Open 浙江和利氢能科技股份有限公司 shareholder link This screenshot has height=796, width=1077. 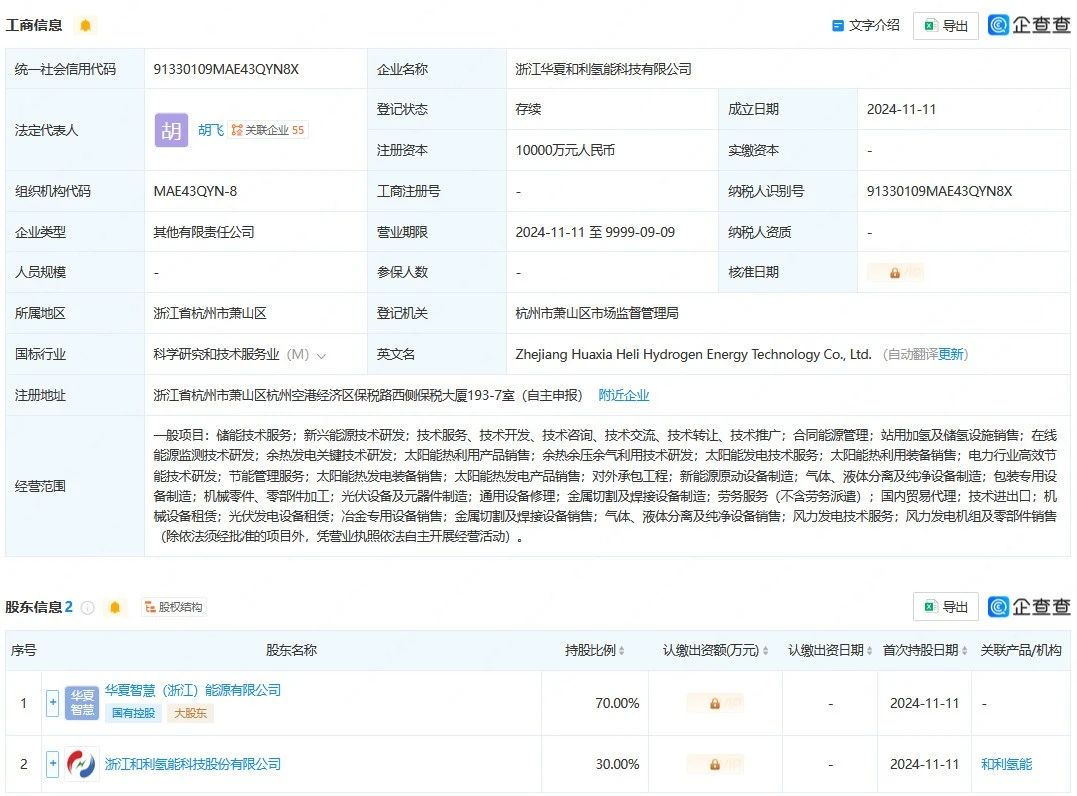[x=193, y=764]
